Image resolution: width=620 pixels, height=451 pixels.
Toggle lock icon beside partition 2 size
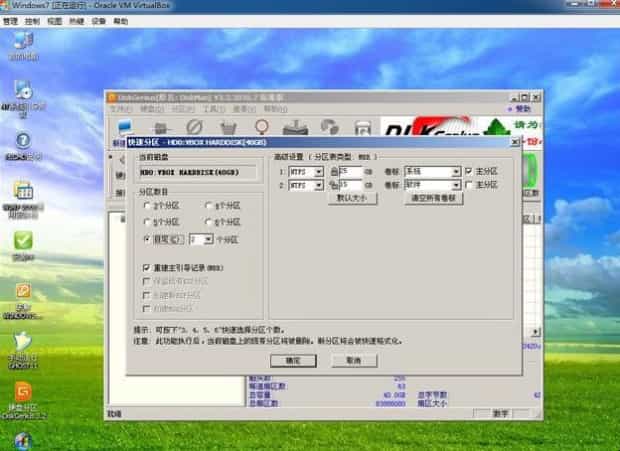coord(334,185)
